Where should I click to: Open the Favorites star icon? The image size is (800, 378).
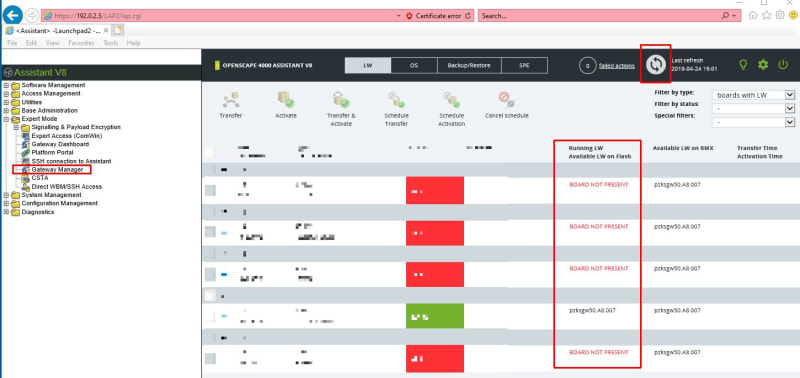[x=766, y=15]
